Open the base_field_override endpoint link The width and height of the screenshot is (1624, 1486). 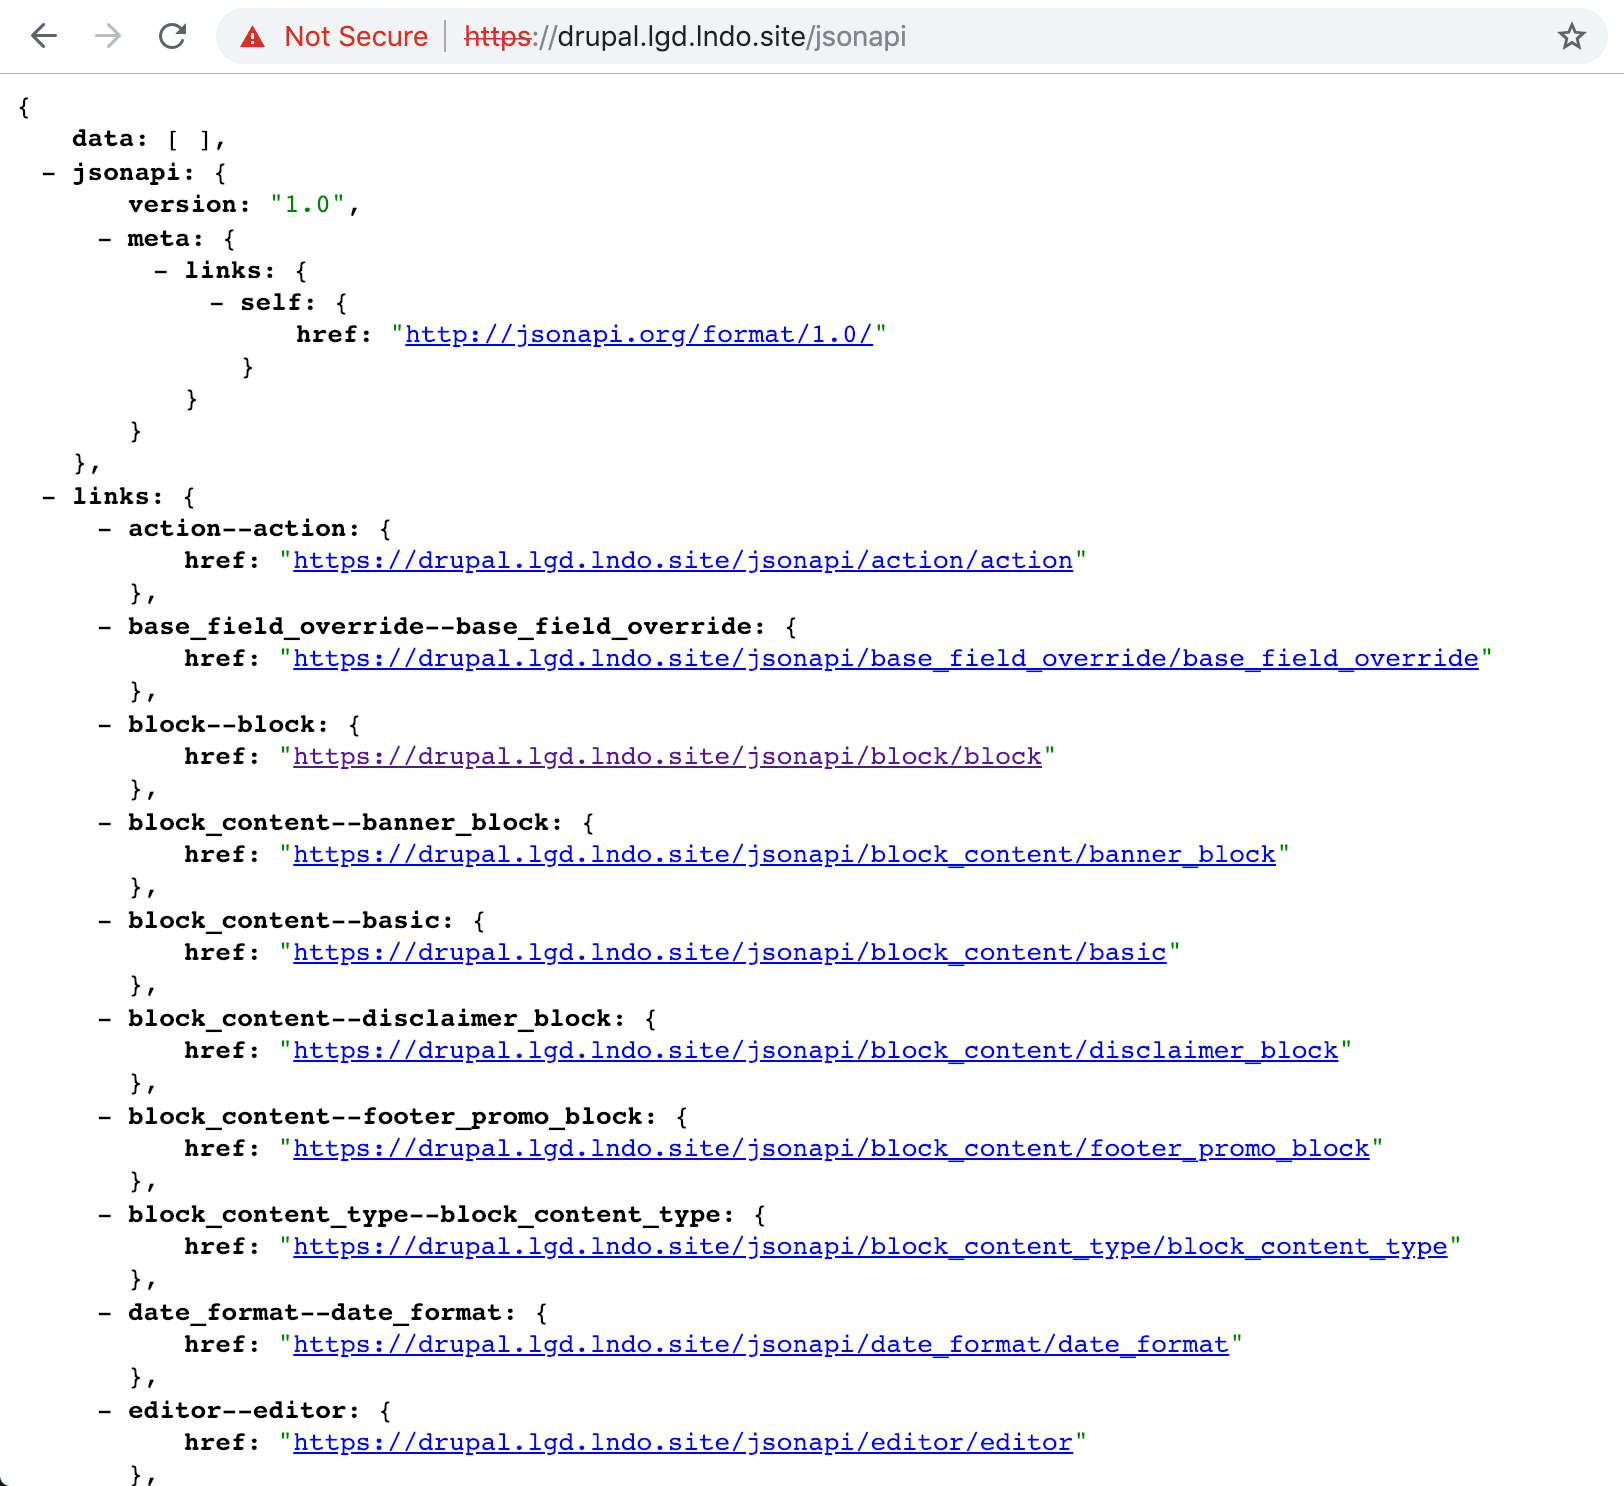884,658
